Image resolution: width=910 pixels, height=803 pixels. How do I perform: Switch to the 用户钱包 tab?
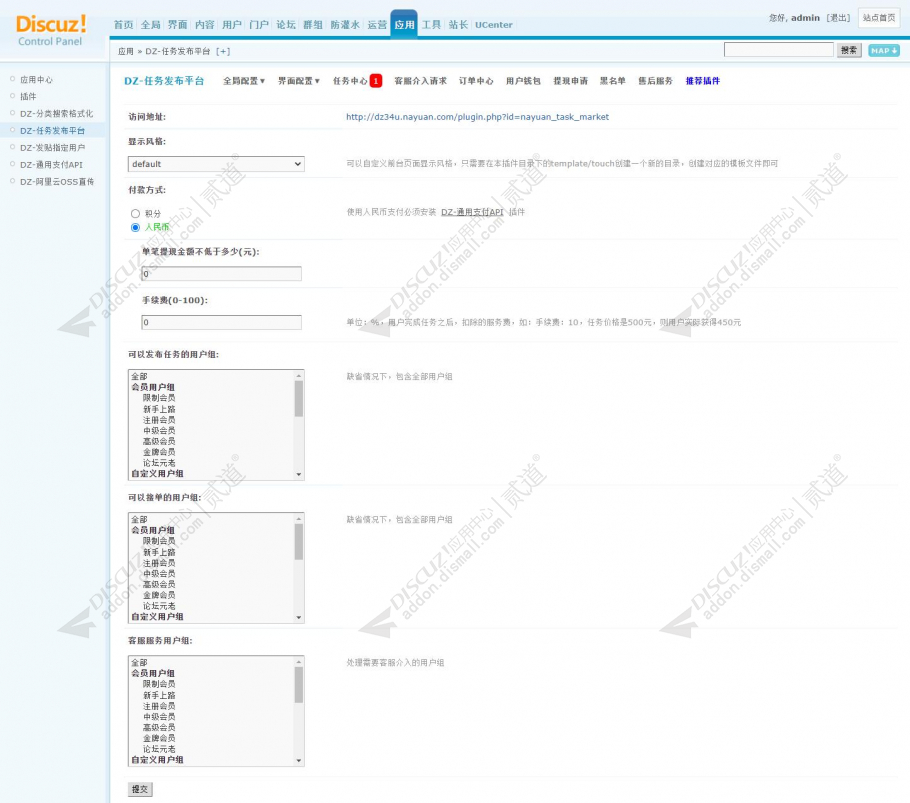tap(523, 81)
